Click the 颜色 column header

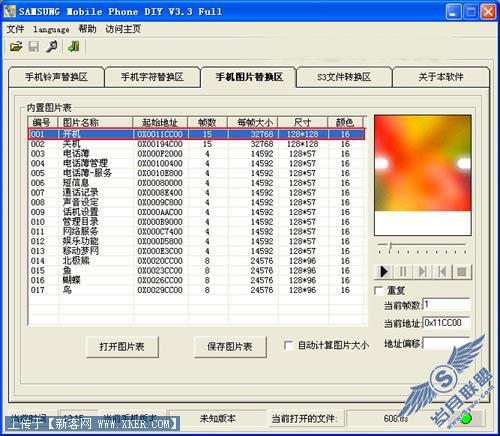(x=345, y=122)
